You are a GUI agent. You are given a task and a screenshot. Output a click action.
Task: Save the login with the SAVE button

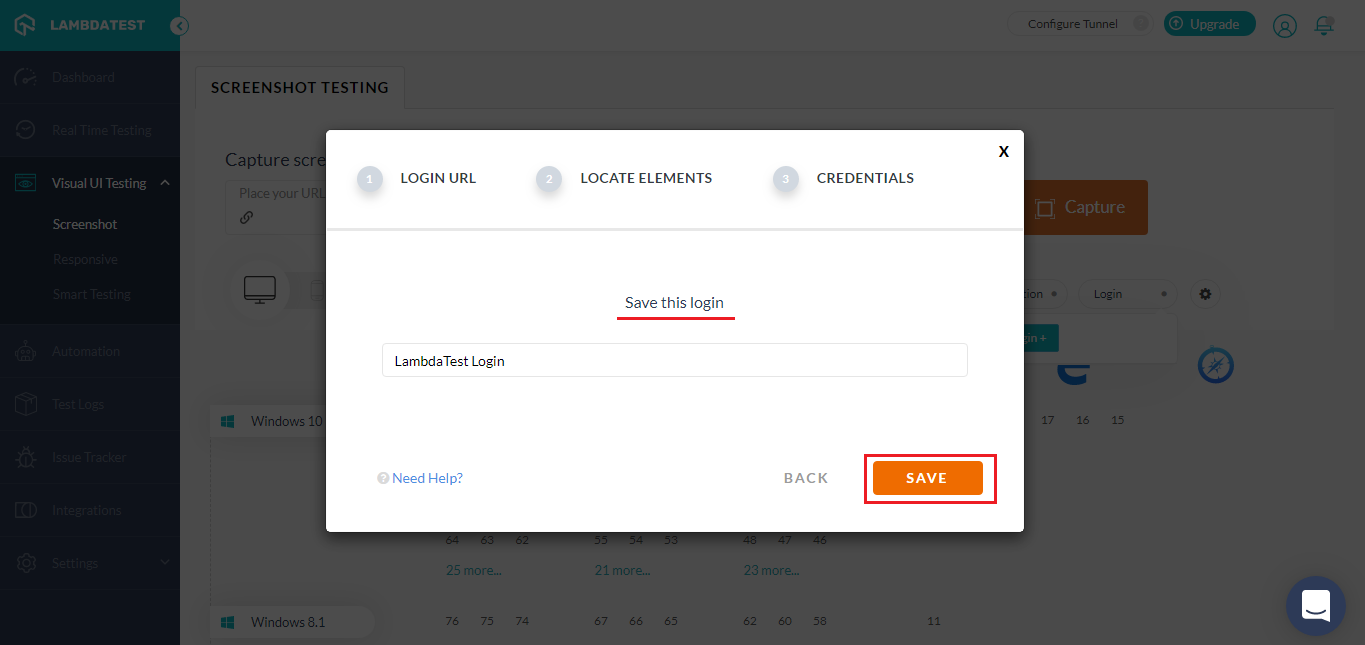(929, 478)
